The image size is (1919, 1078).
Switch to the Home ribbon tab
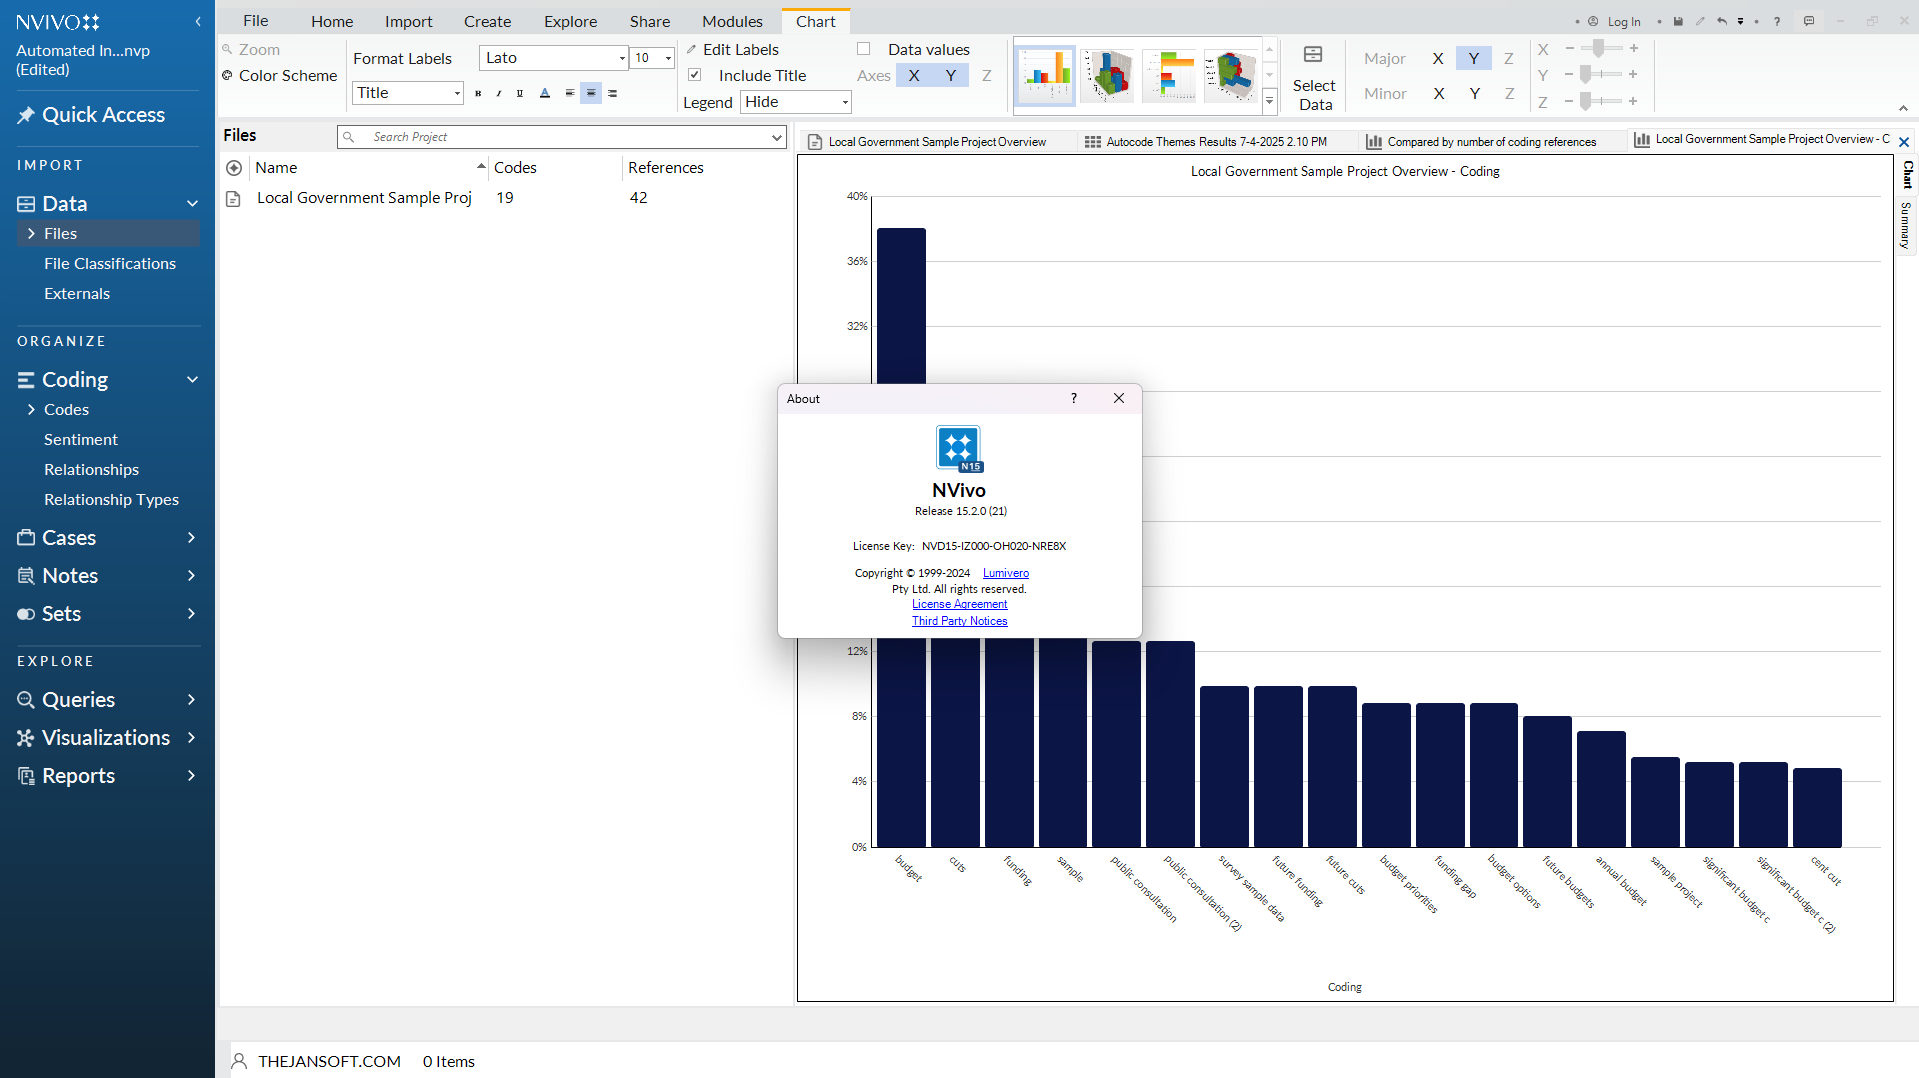tap(332, 21)
